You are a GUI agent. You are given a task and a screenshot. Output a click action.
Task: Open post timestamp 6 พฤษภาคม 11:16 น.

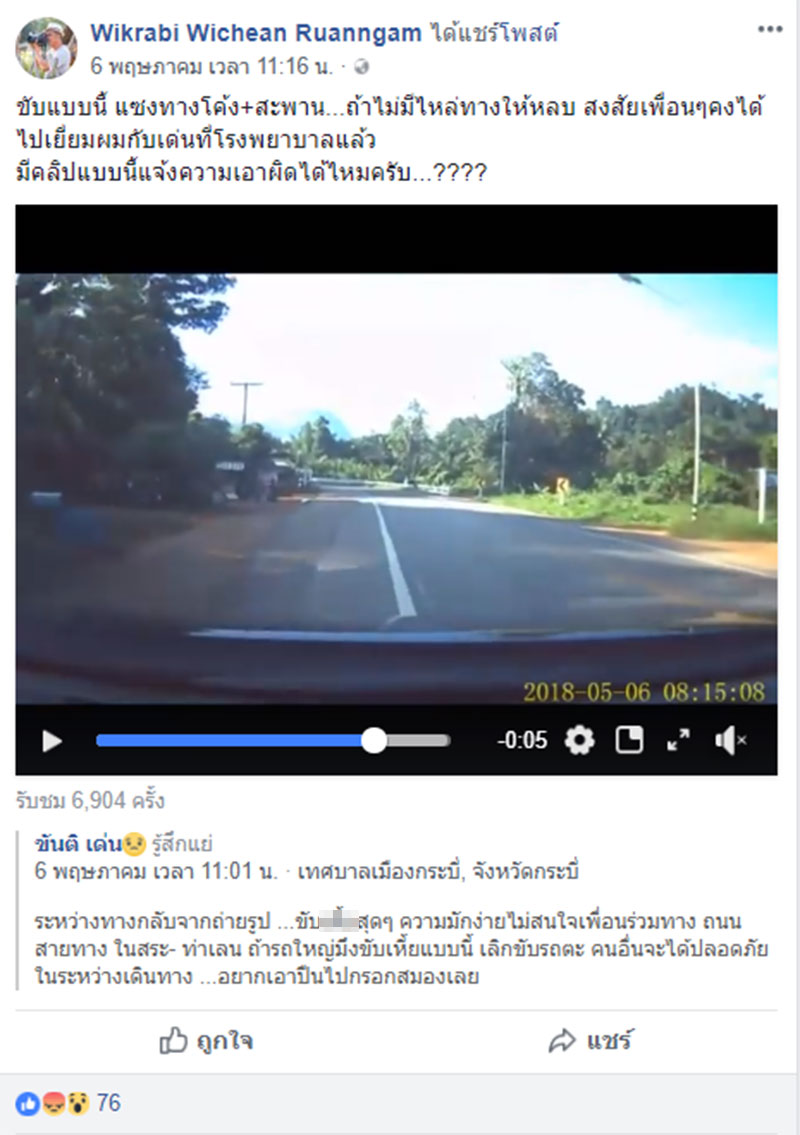[x=211, y=67]
